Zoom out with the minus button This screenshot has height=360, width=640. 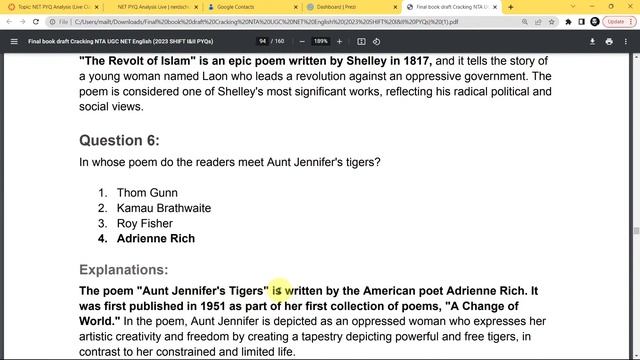click(302, 41)
